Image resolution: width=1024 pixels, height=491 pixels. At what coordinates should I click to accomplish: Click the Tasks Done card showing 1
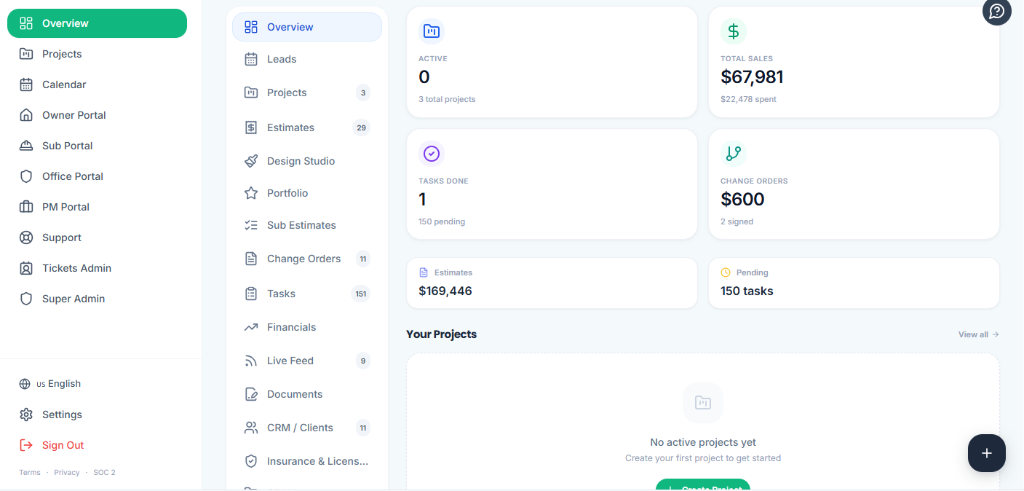[552, 184]
